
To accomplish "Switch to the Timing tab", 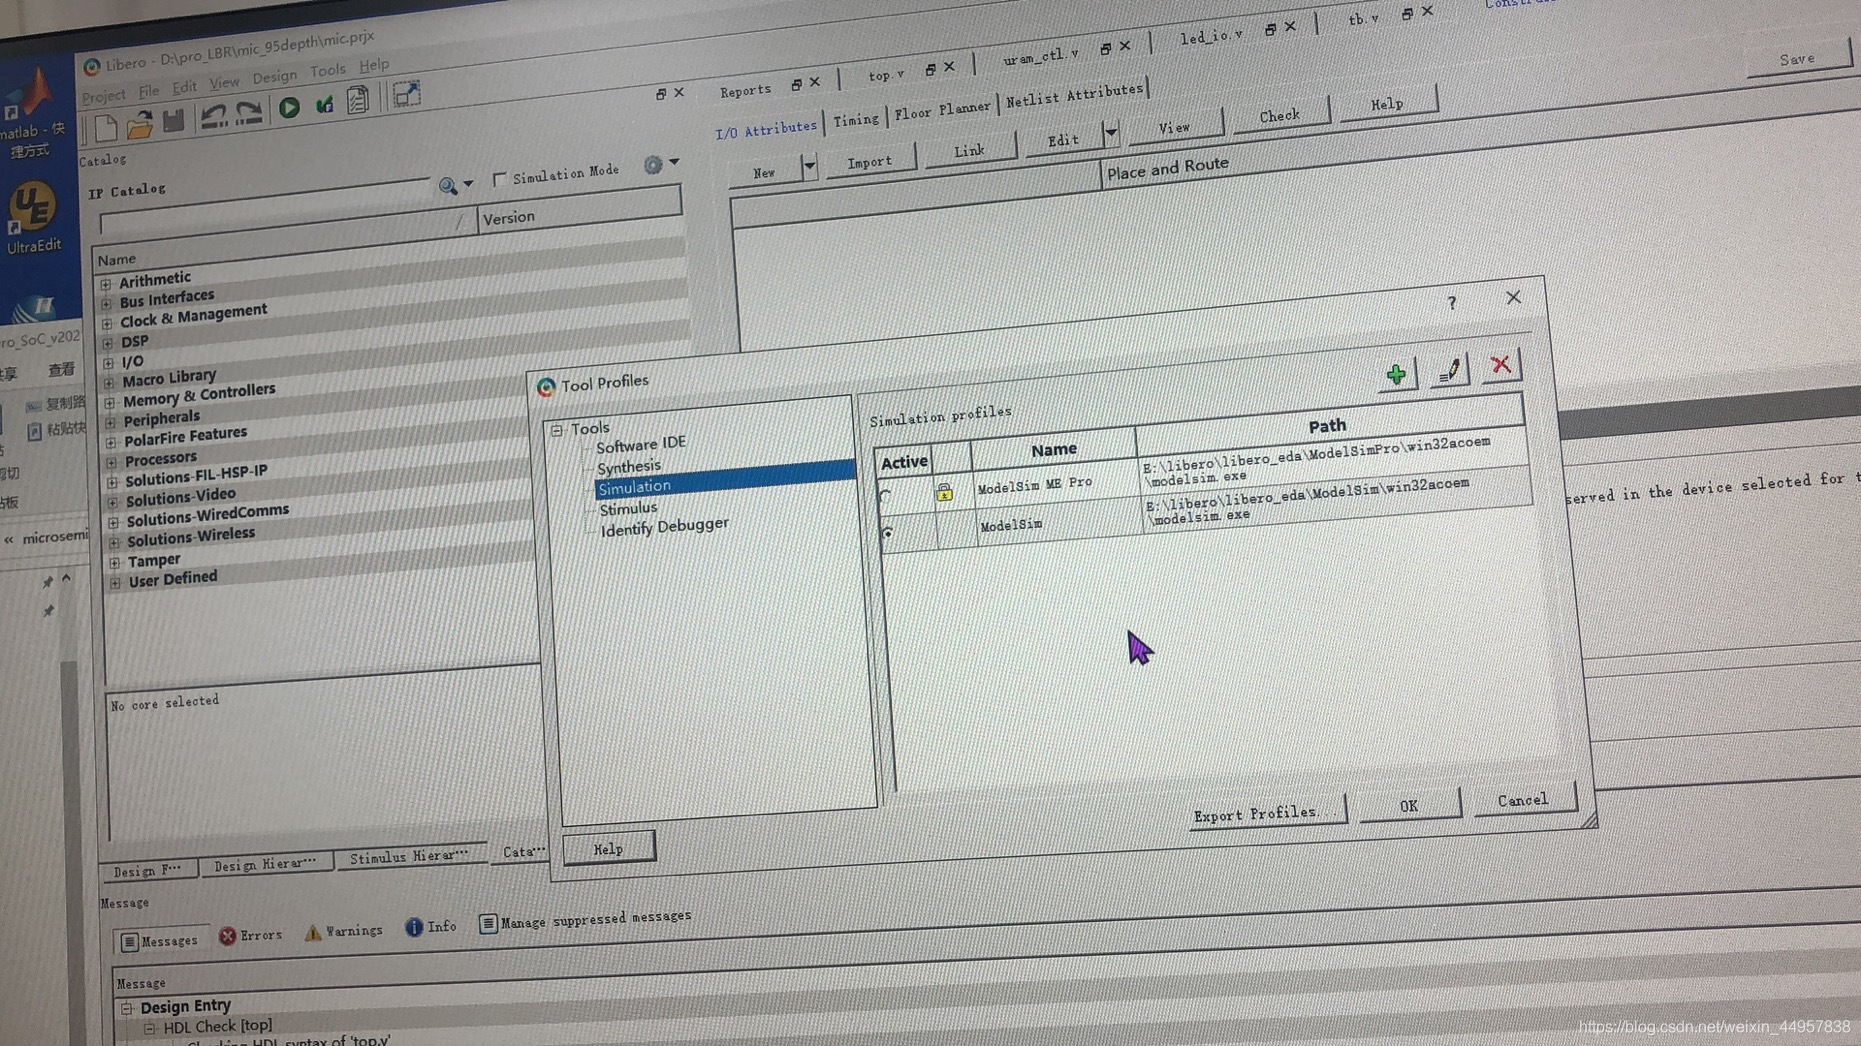I will pos(856,118).
